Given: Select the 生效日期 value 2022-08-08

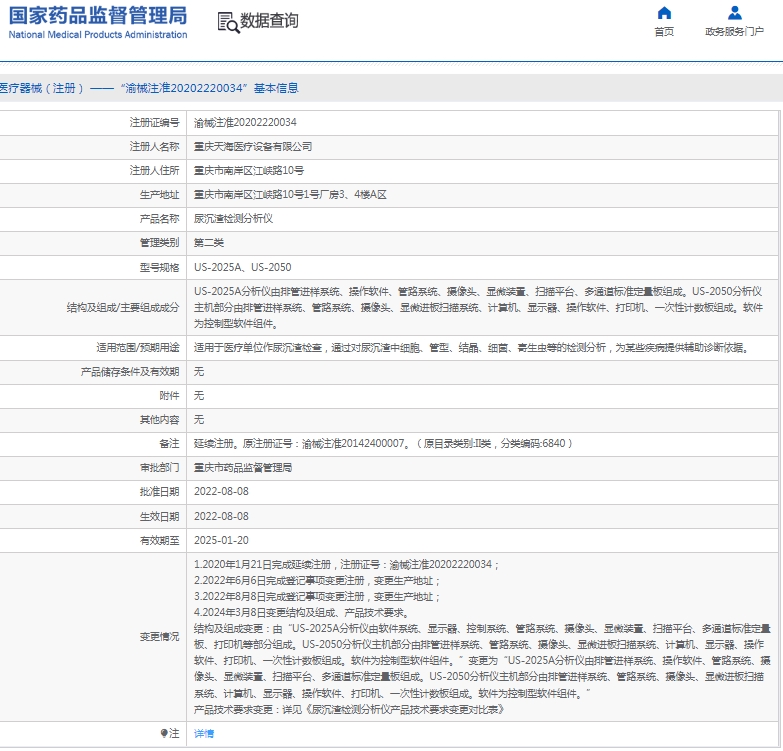Looking at the screenshot, I should 221,516.
